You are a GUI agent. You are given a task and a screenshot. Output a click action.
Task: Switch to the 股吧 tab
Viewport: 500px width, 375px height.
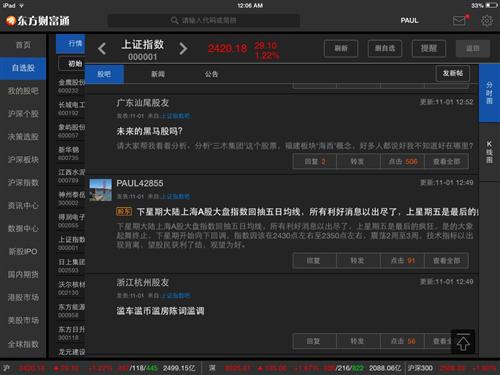[104, 74]
